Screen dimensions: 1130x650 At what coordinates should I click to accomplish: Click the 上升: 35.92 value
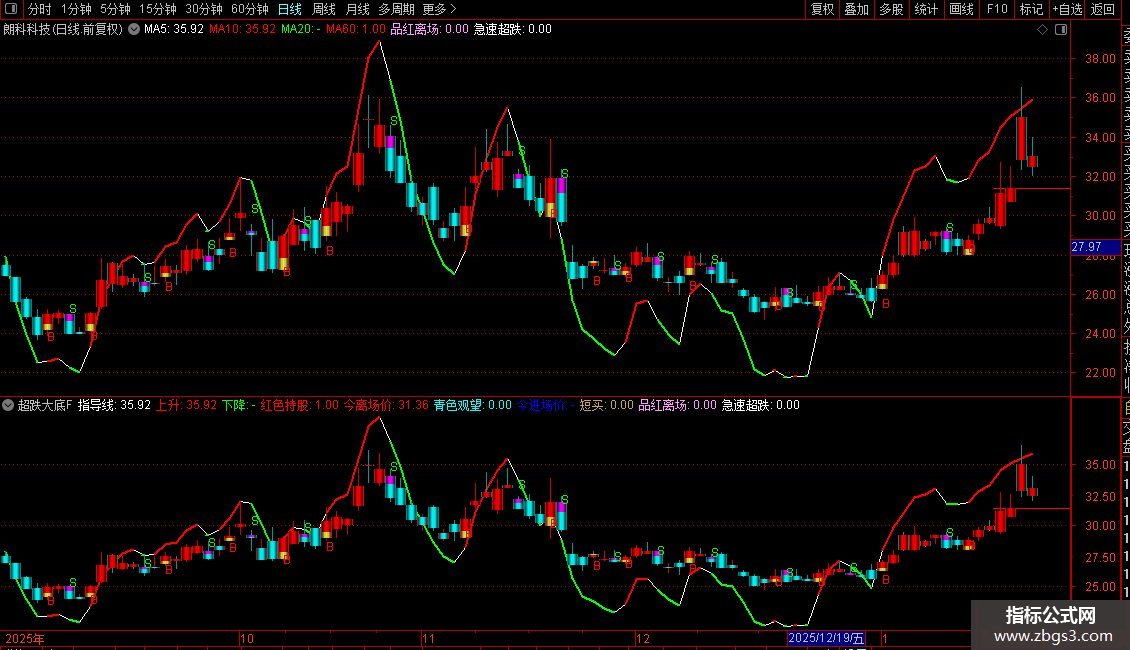187,405
